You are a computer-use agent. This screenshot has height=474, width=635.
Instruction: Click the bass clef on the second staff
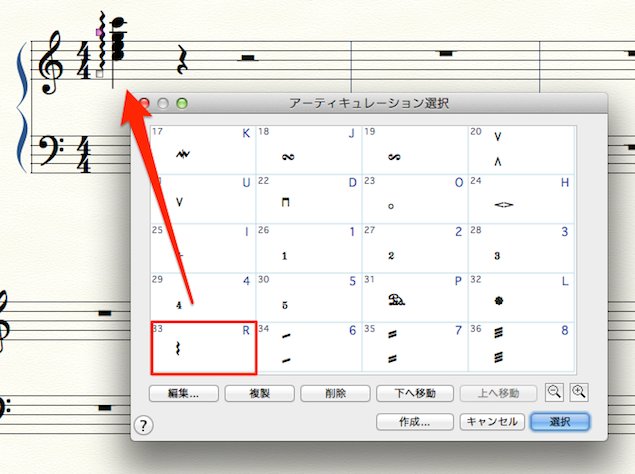pyautogui.click(x=51, y=151)
